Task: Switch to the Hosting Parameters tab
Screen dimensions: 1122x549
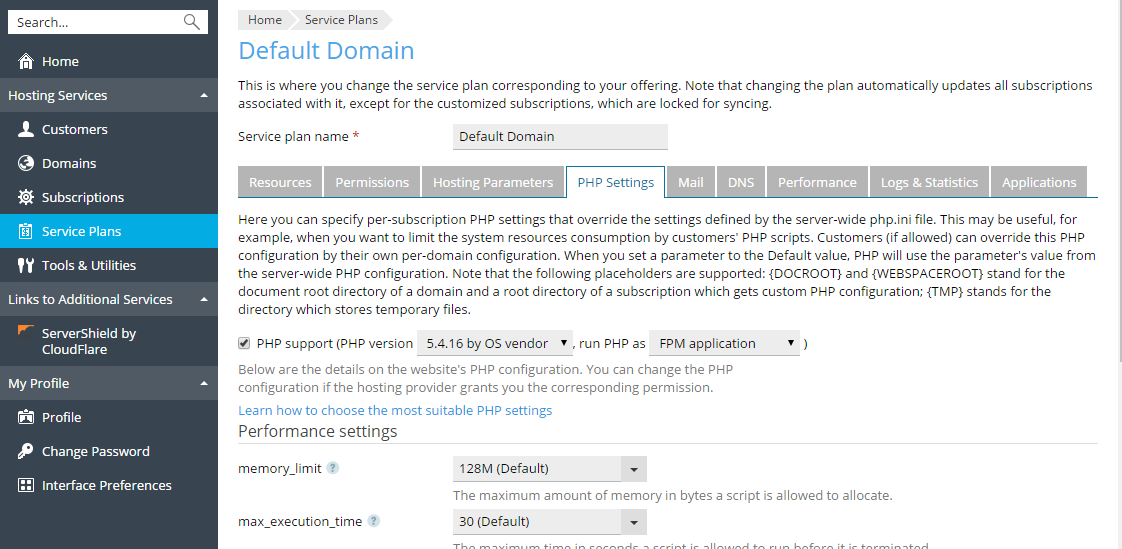Action: click(x=492, y=182)
